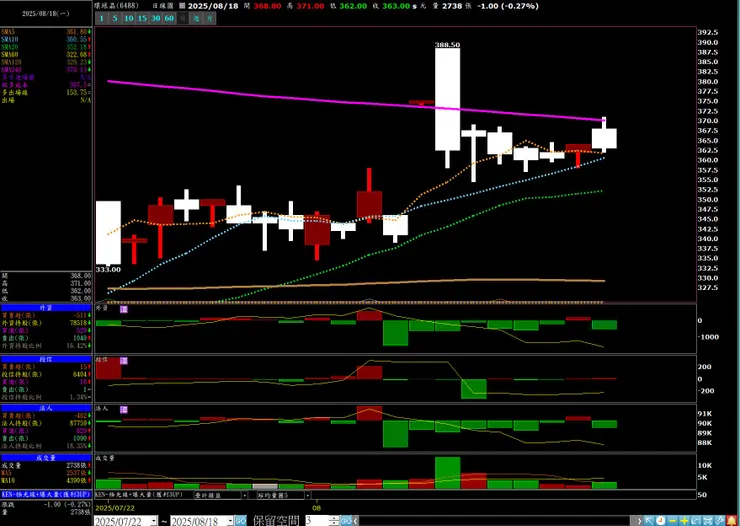Image resolution: width=740 pixels, height=526 pixels.
Task: Switch to the 30-minute timeframe button
Action: pyautogui.click(x=156, y=18)
